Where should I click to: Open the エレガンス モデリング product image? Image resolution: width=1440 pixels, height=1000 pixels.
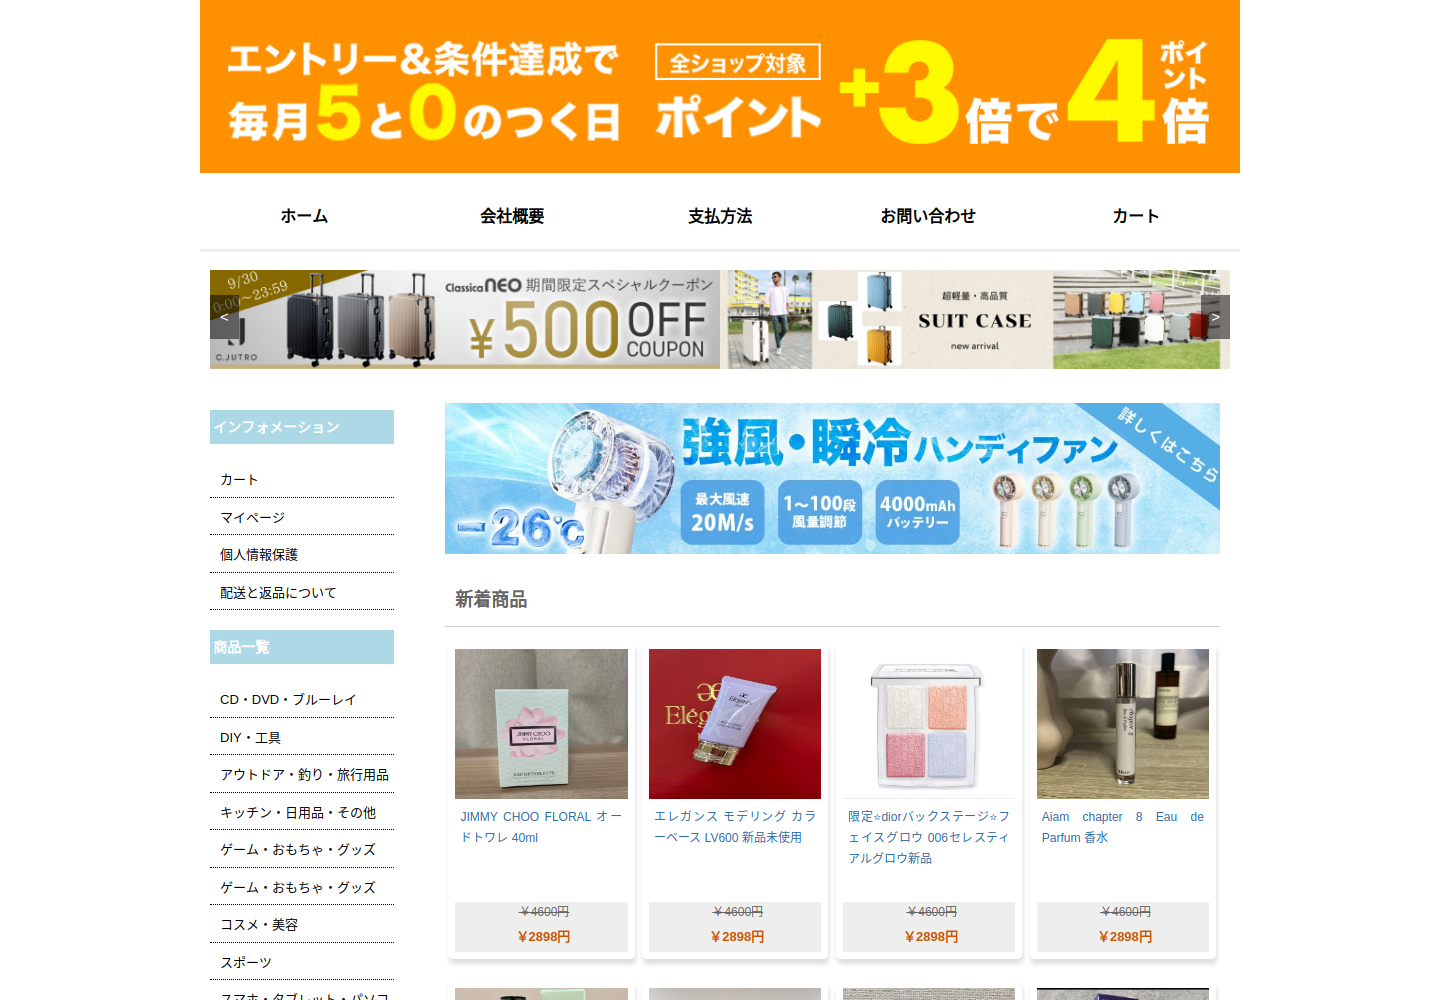735,724
